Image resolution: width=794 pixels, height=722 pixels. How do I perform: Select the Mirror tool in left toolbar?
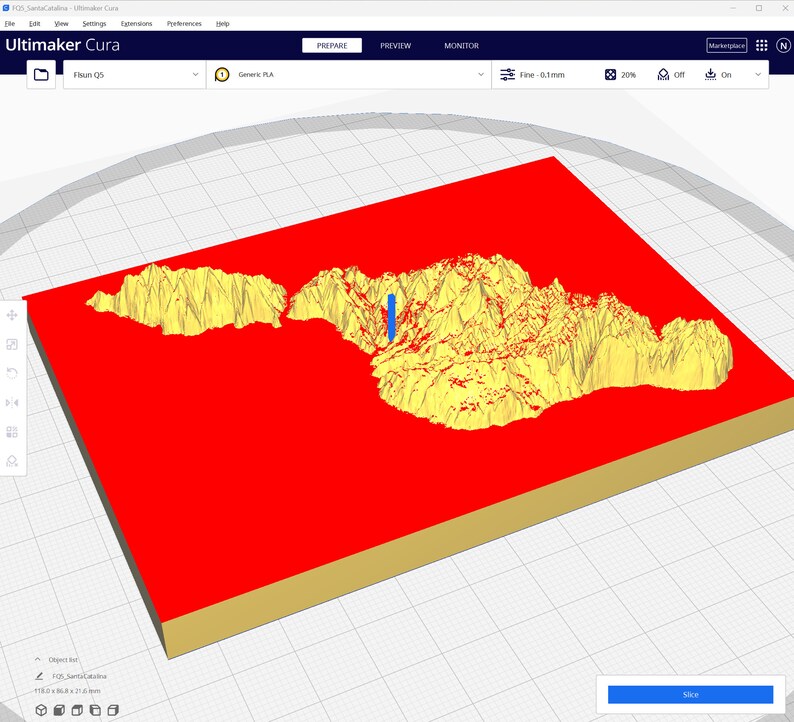(x=12, y=403)
